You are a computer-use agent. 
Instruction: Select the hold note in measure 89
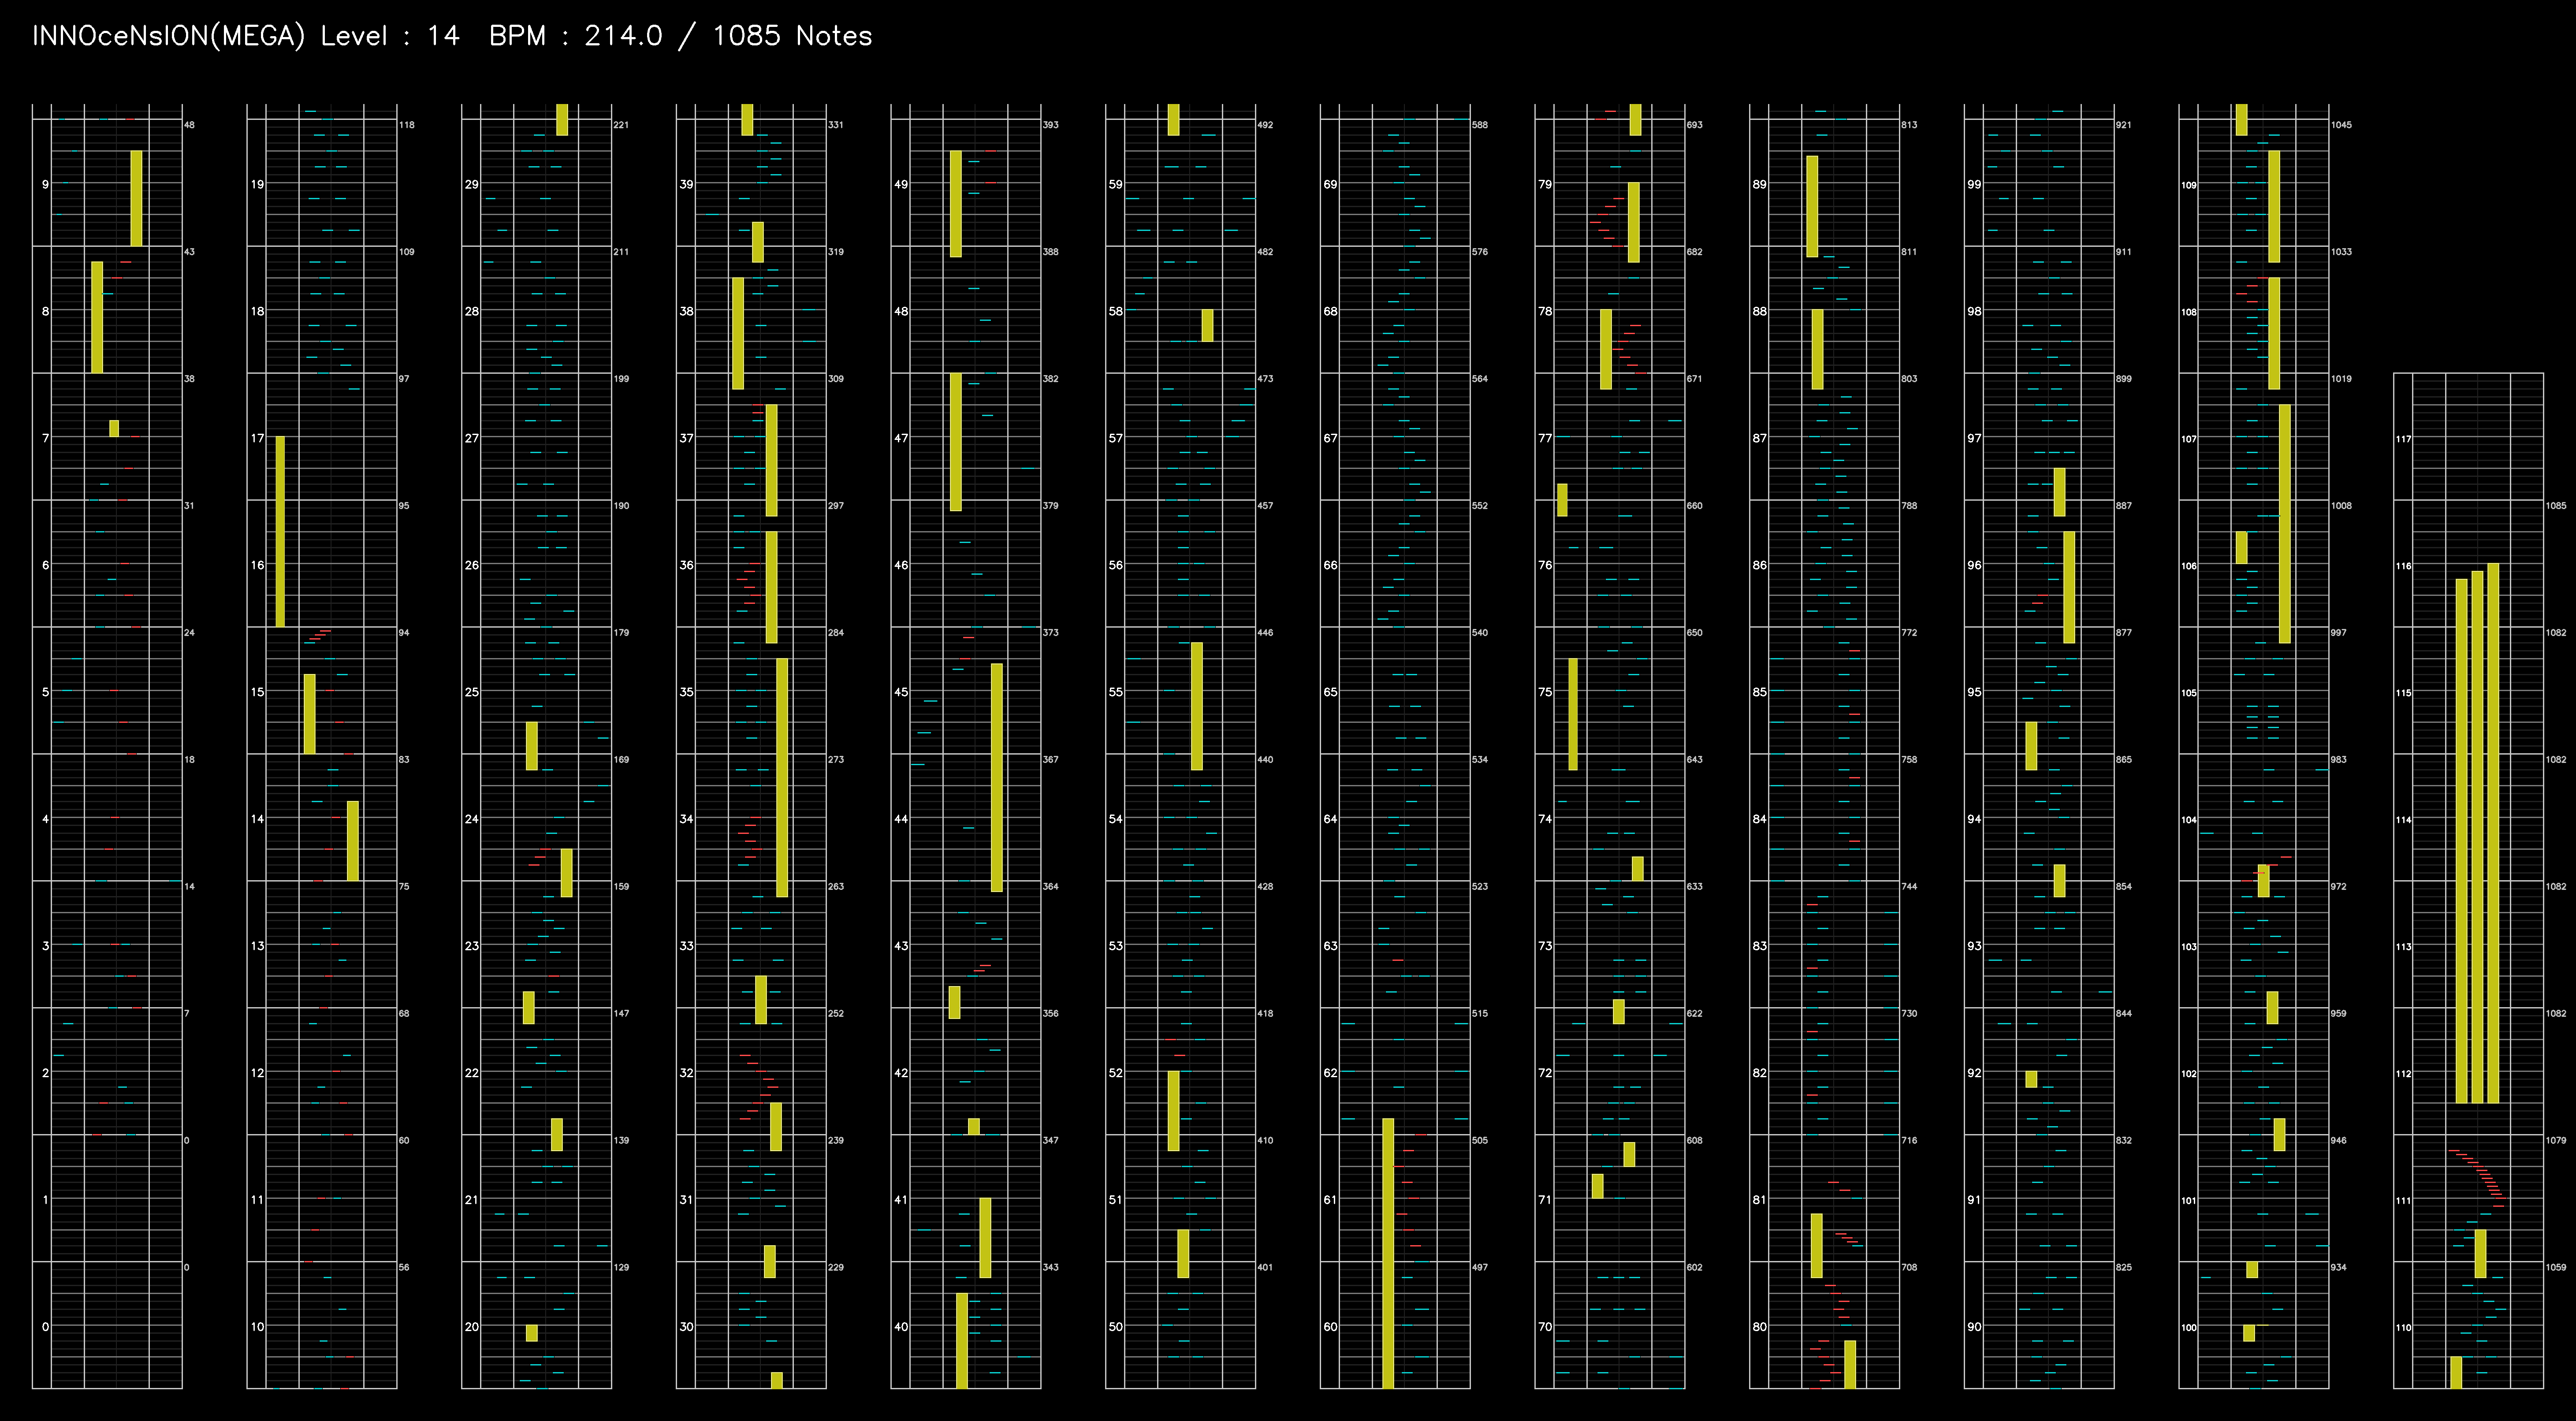(1812, 206)
